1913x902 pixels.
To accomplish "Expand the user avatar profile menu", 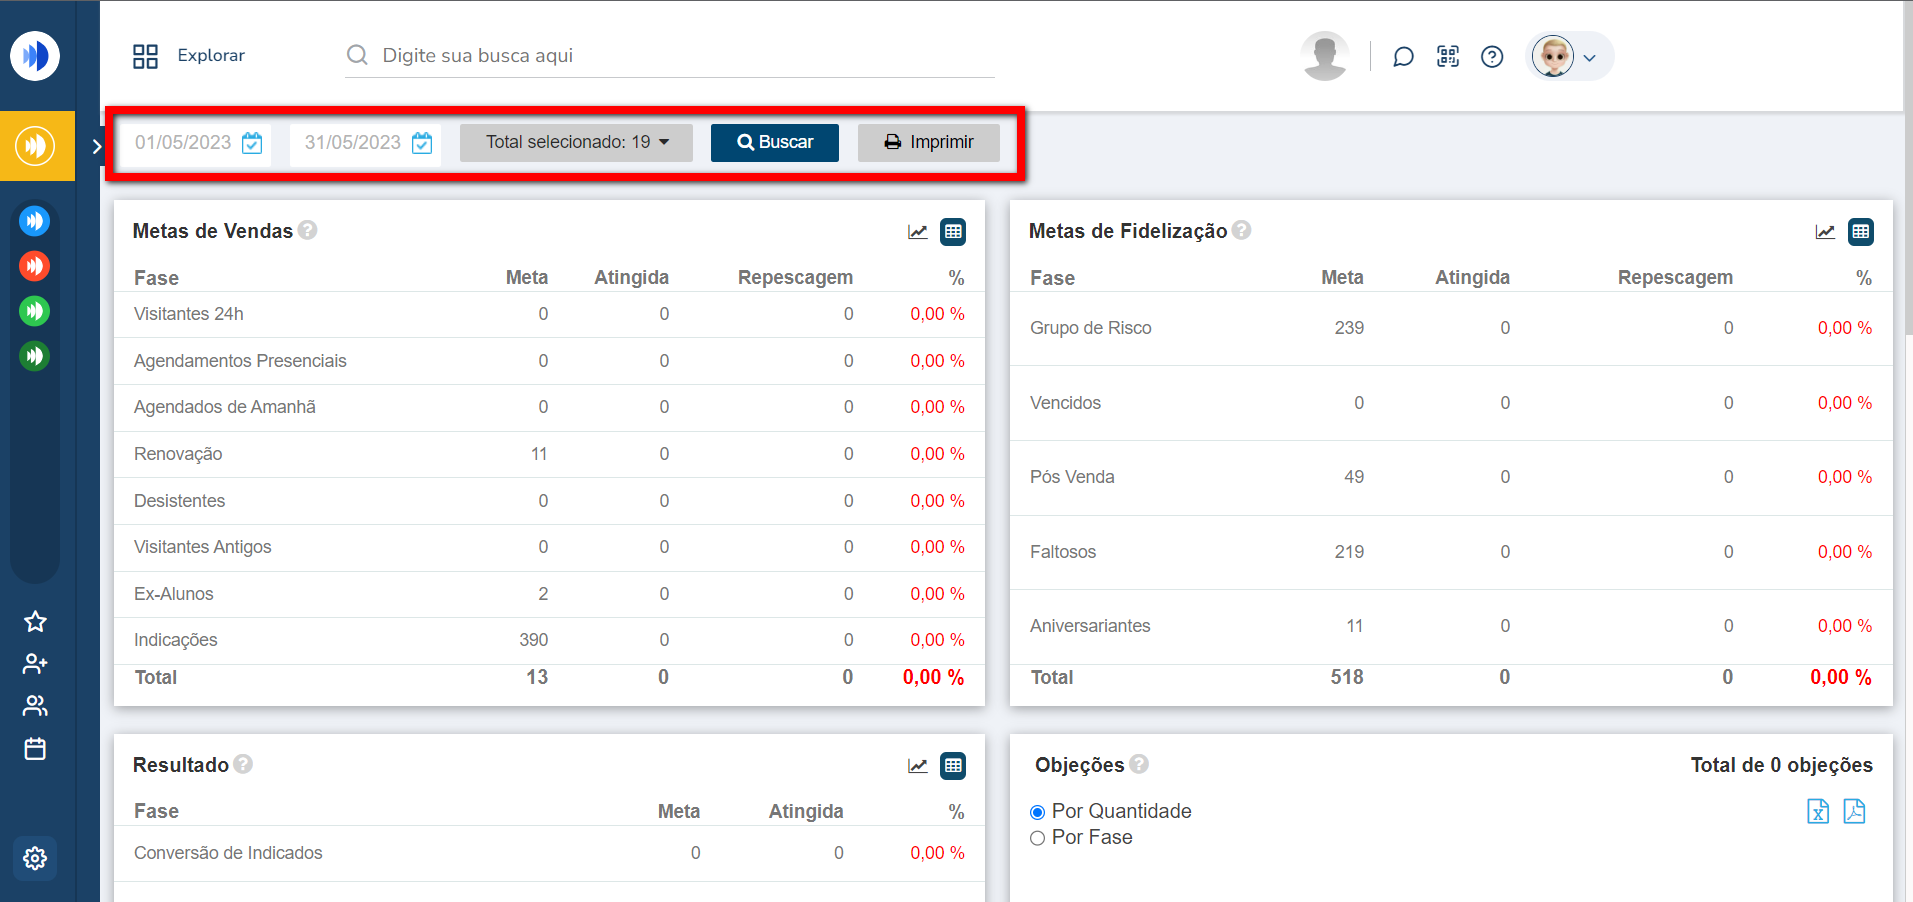I will (1569, 57).
